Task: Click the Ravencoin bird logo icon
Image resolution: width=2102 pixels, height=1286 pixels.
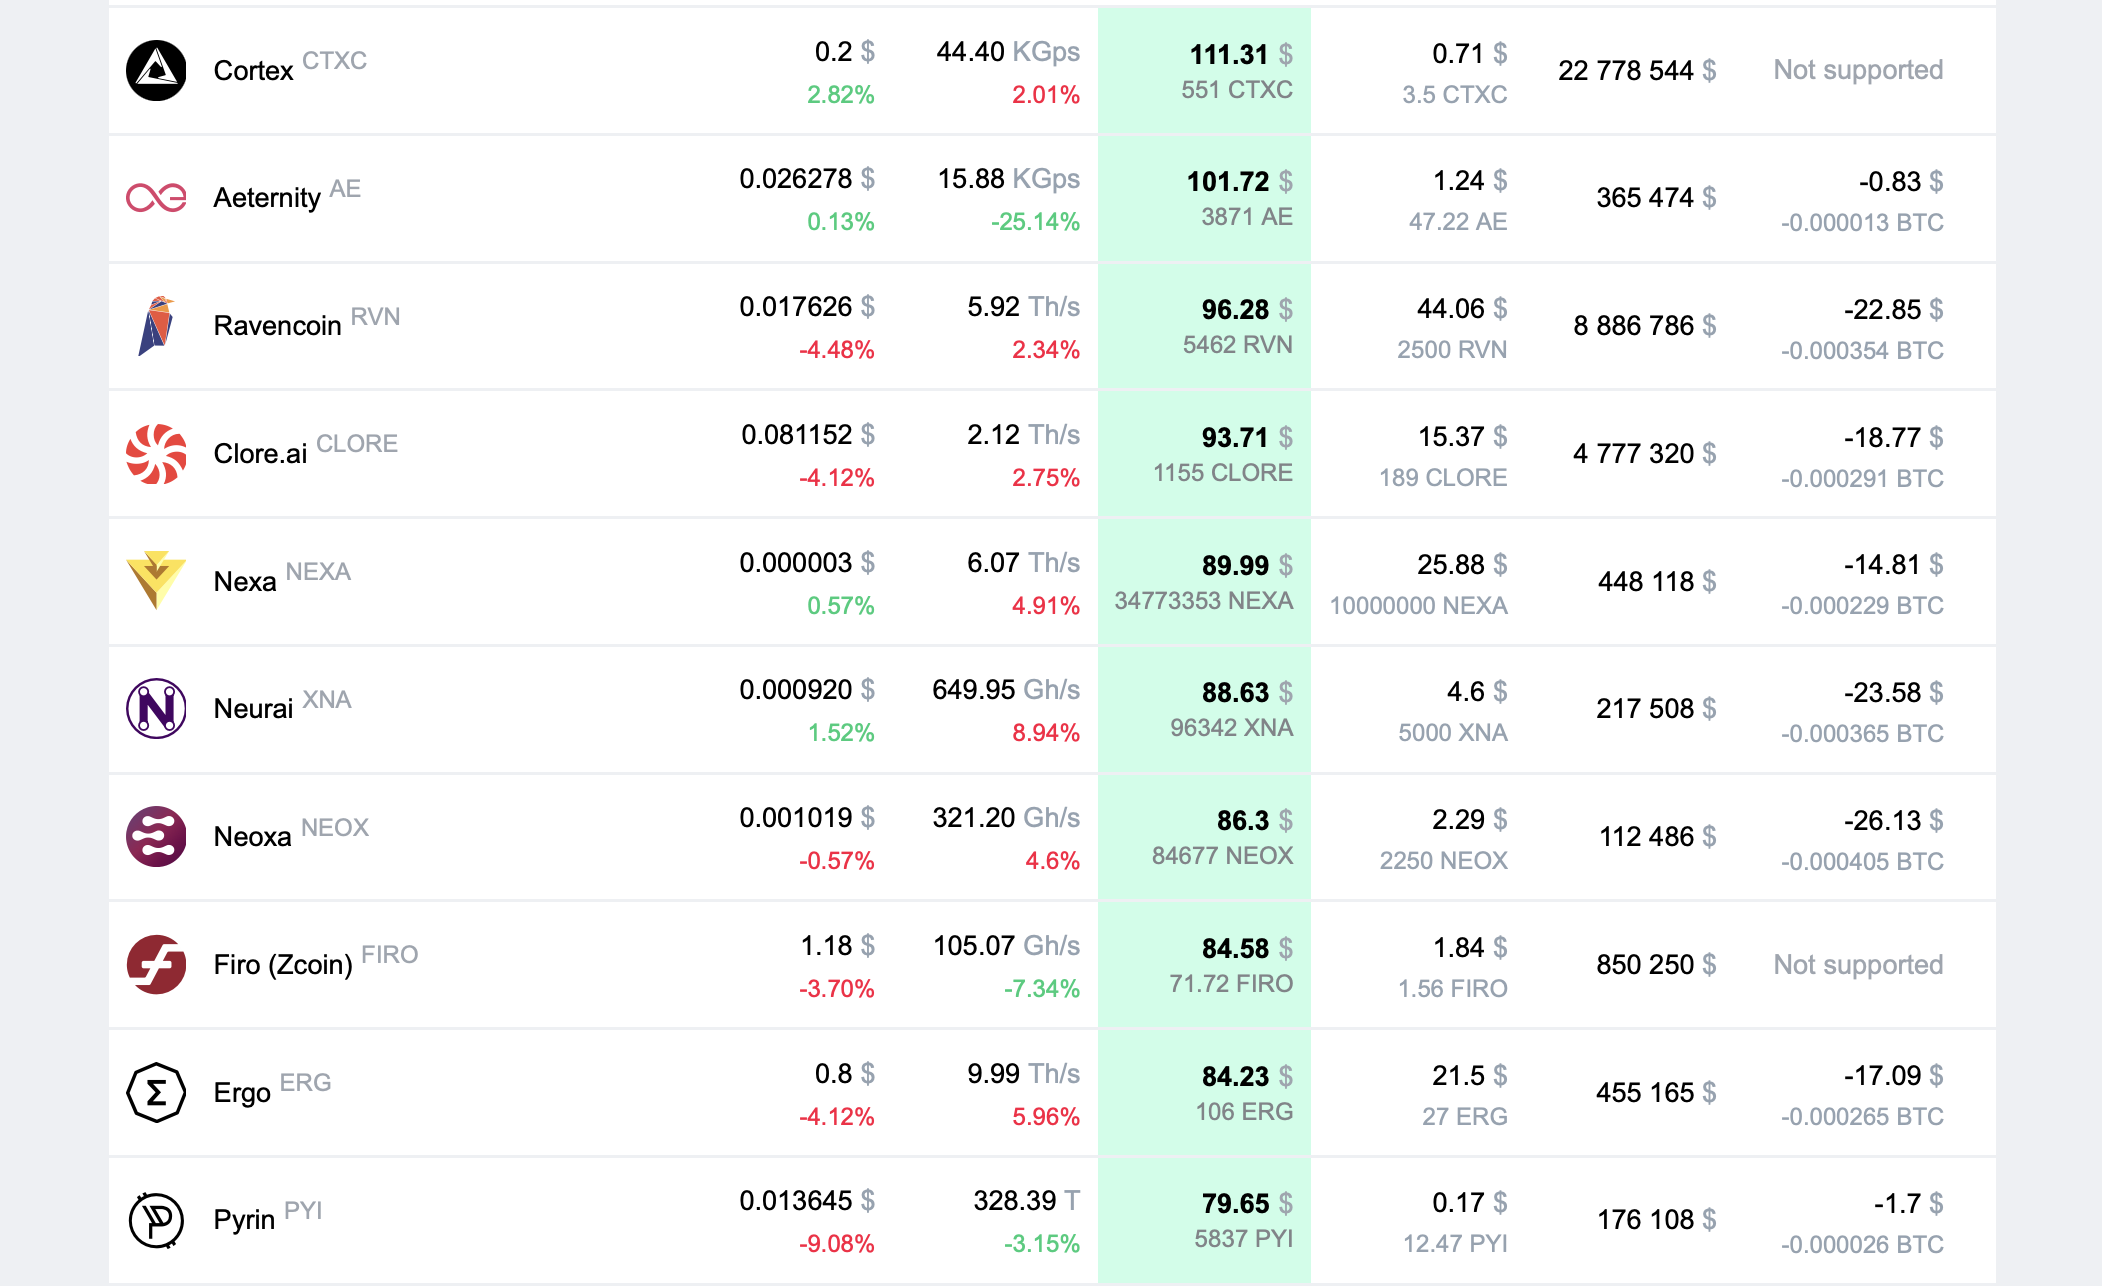Action: 156,326
